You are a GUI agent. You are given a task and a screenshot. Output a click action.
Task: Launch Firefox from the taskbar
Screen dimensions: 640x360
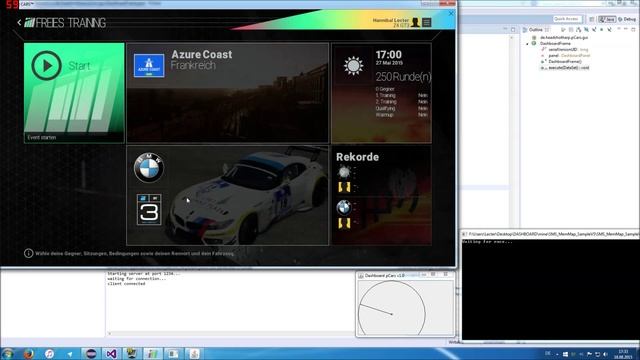[29, 354]
